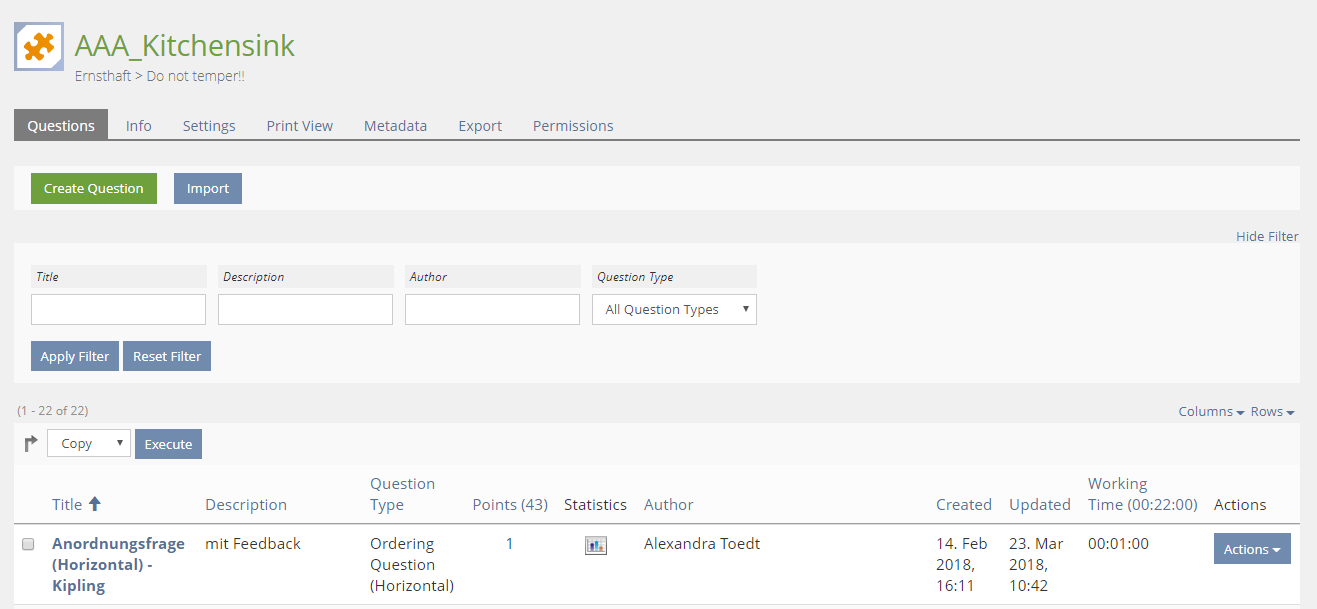Open the Columns dropdown menu
The height and width of the screenshot is (609, 1317).
(1210, 412)
